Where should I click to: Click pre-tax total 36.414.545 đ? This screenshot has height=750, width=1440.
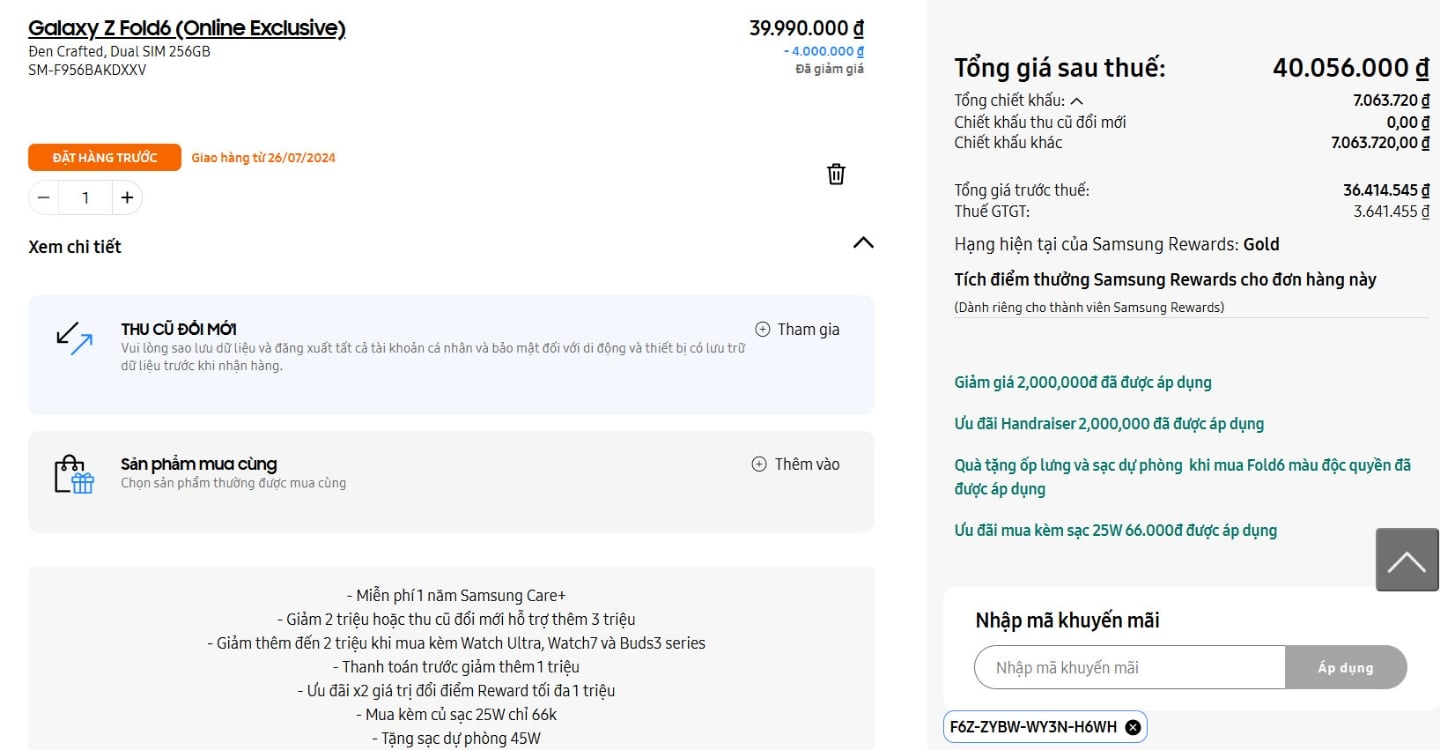[1386, 190]
